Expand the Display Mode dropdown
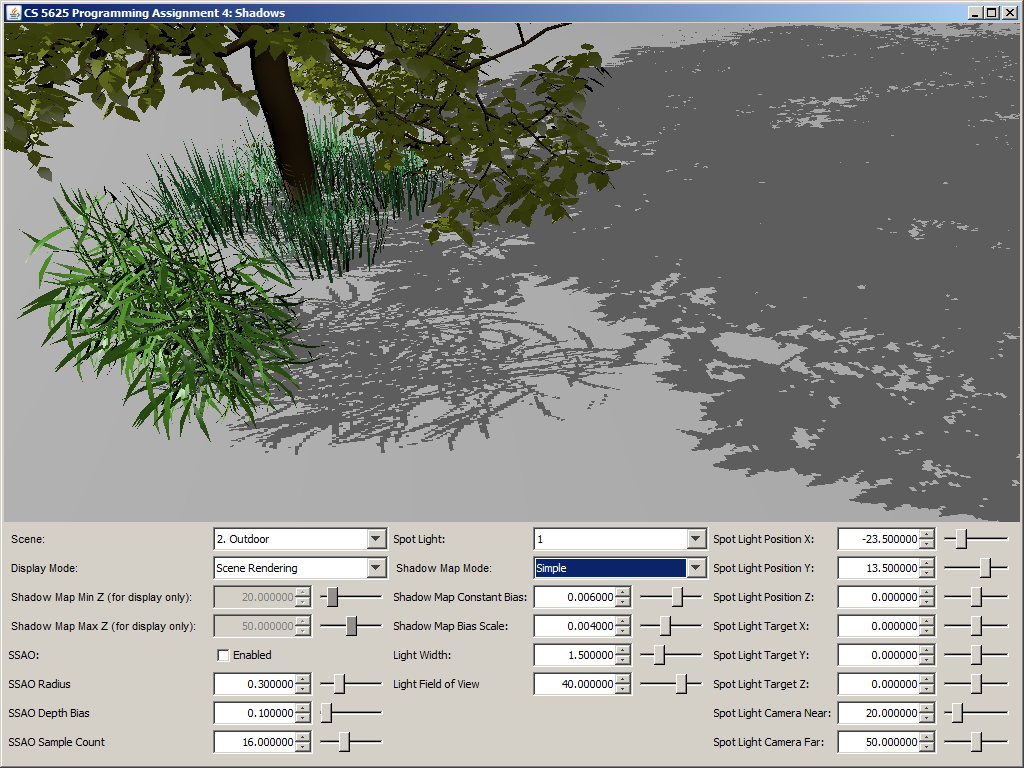This screenshot has width=1024, height=768. (376, 568)
